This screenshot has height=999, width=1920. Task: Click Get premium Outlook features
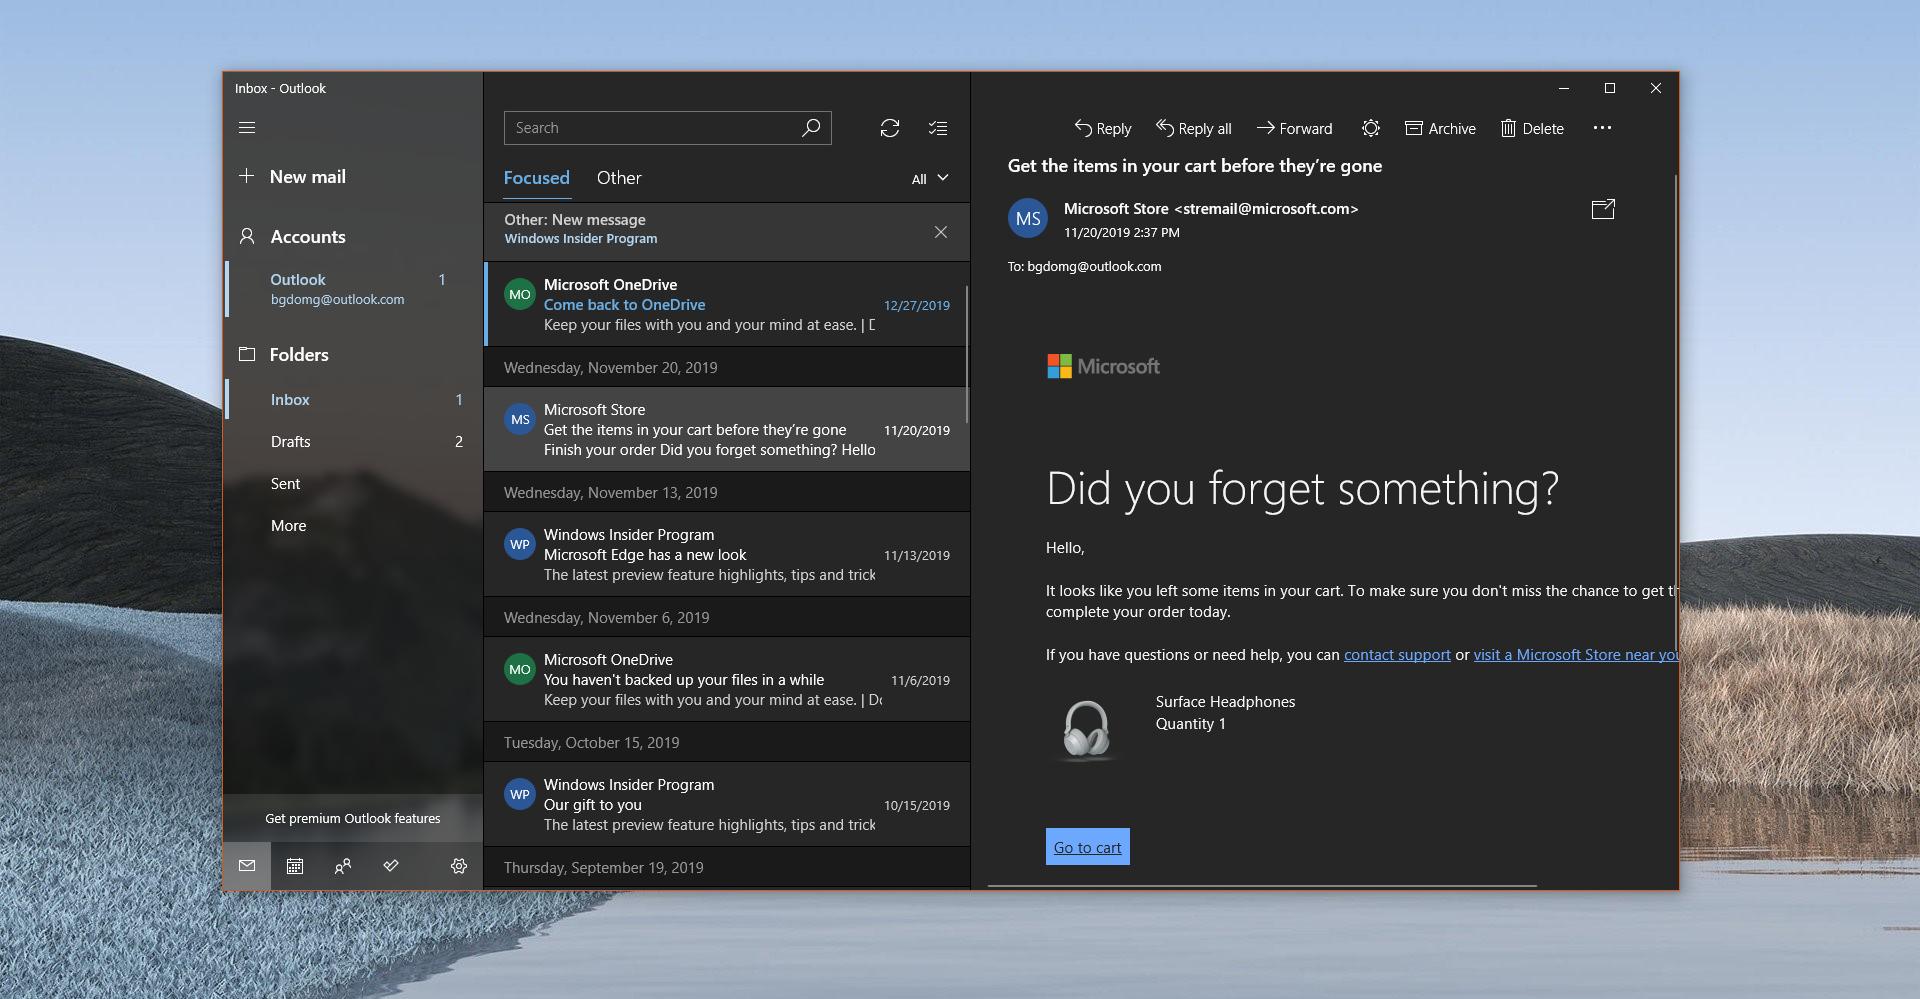coord(353,818)
